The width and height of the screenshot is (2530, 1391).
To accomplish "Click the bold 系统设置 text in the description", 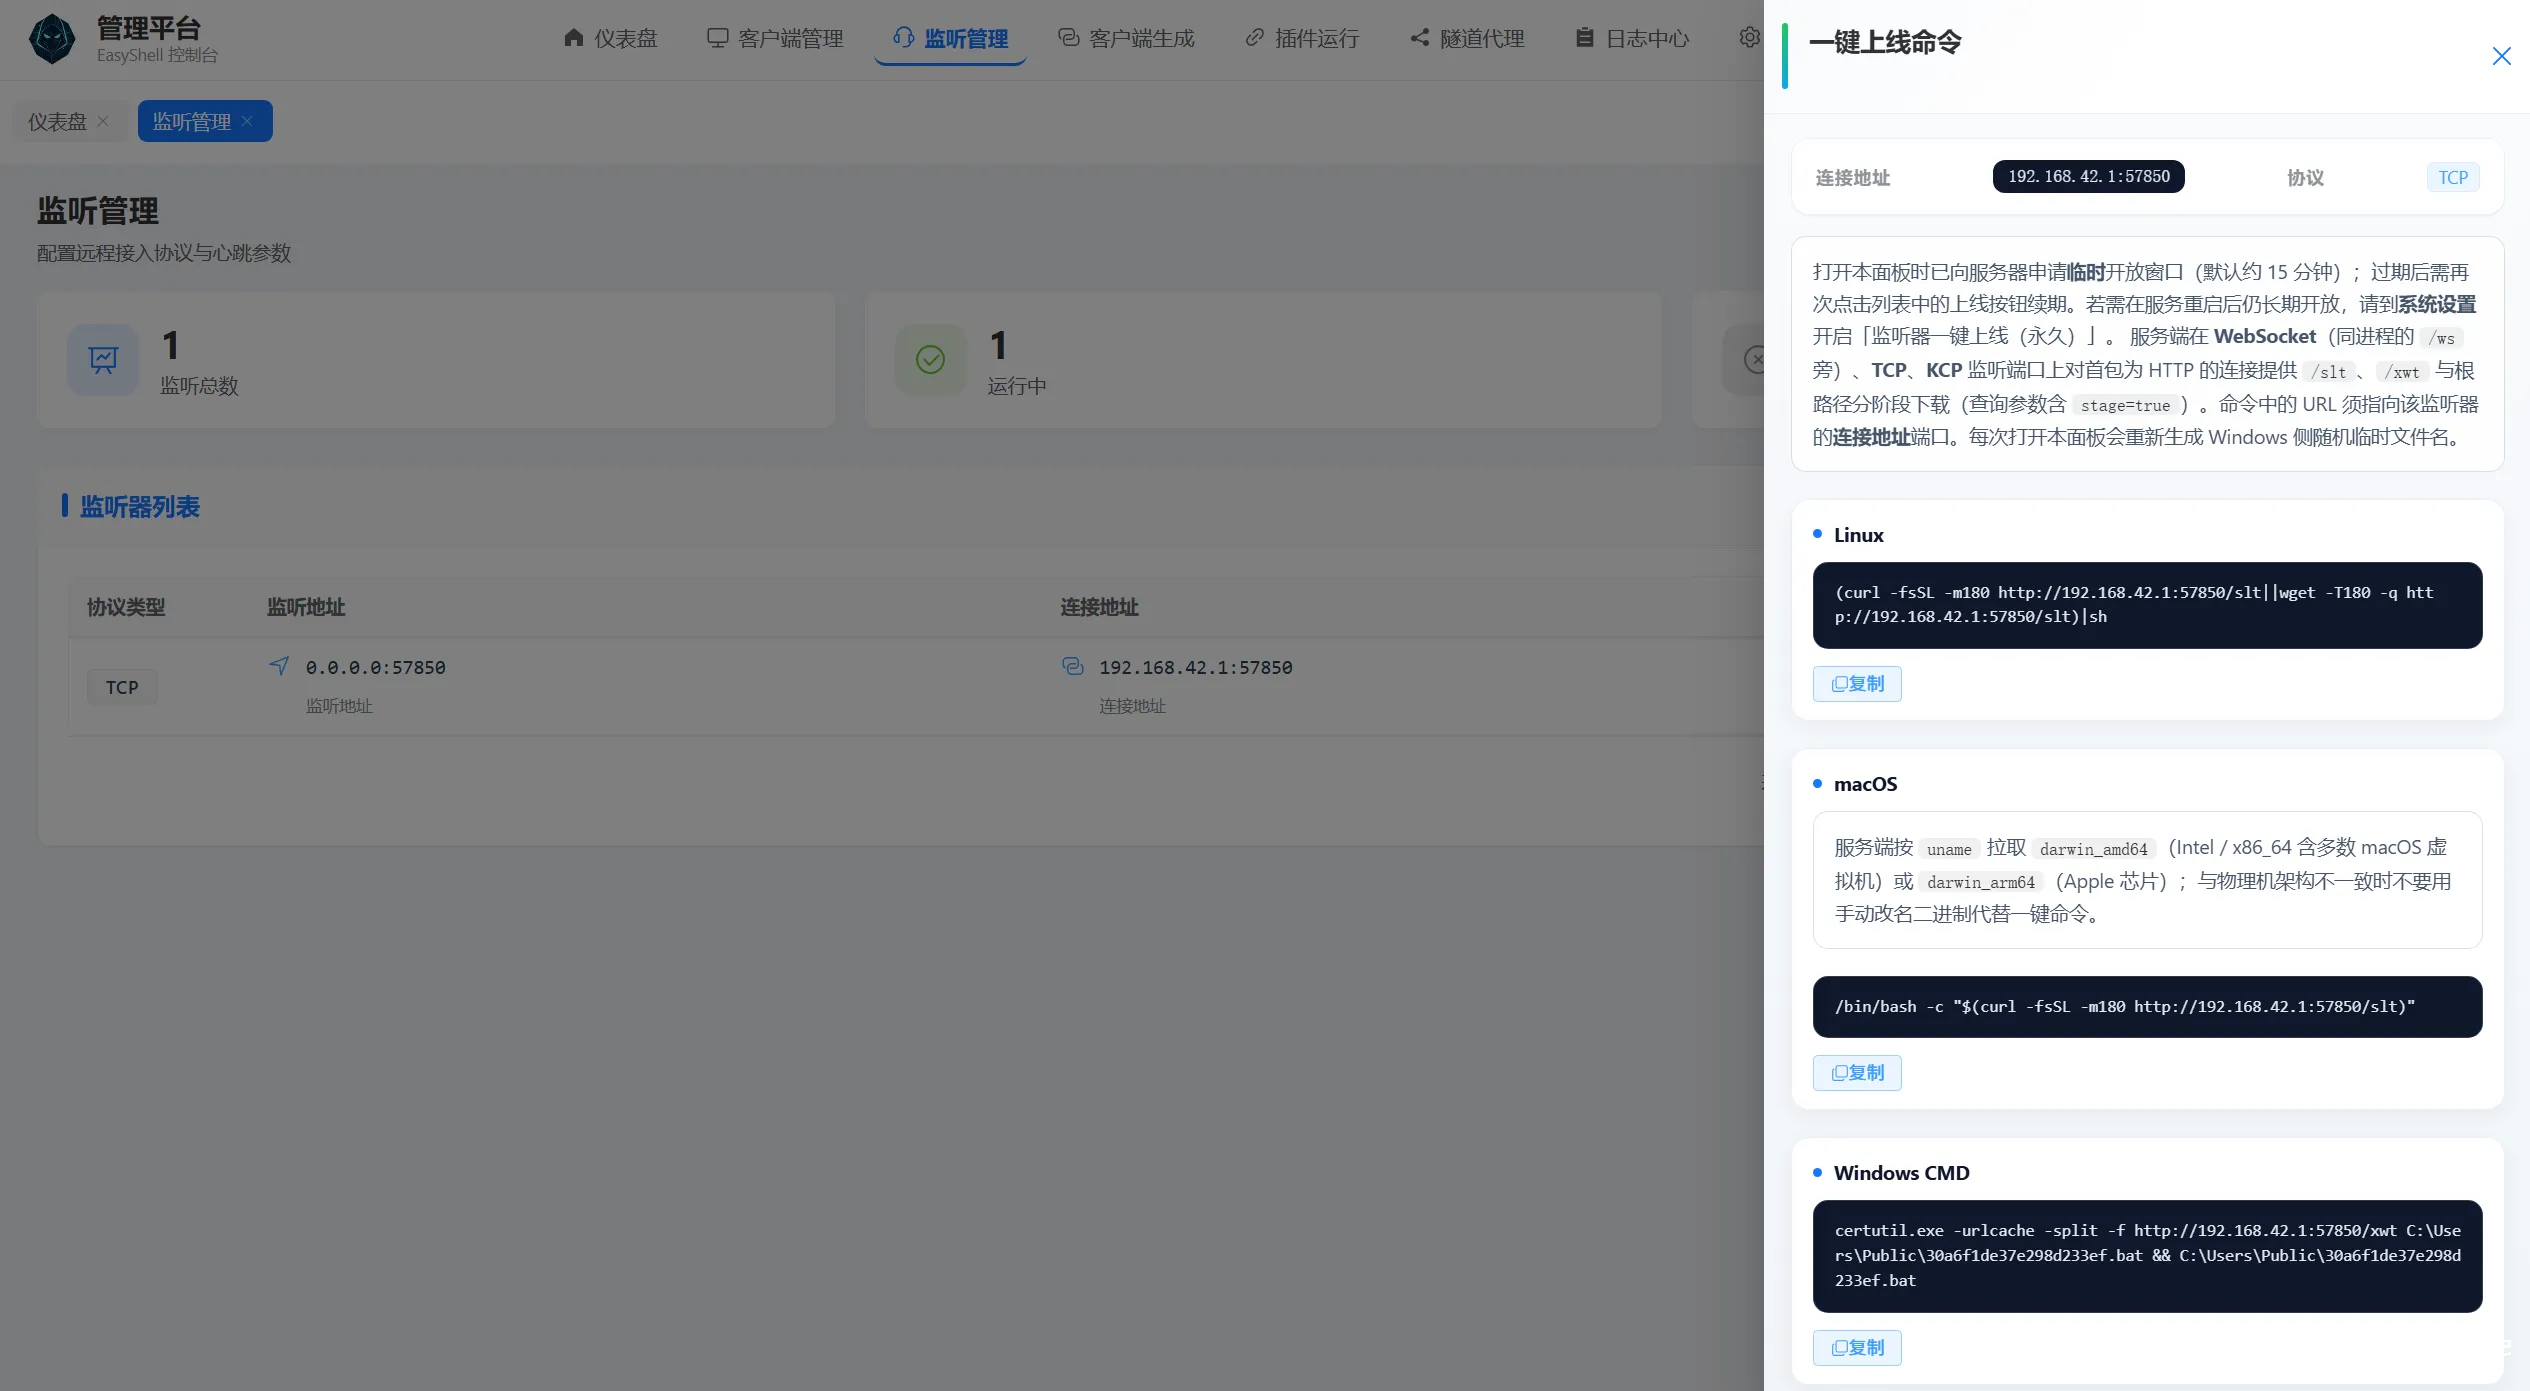I will pos(2437,304).
